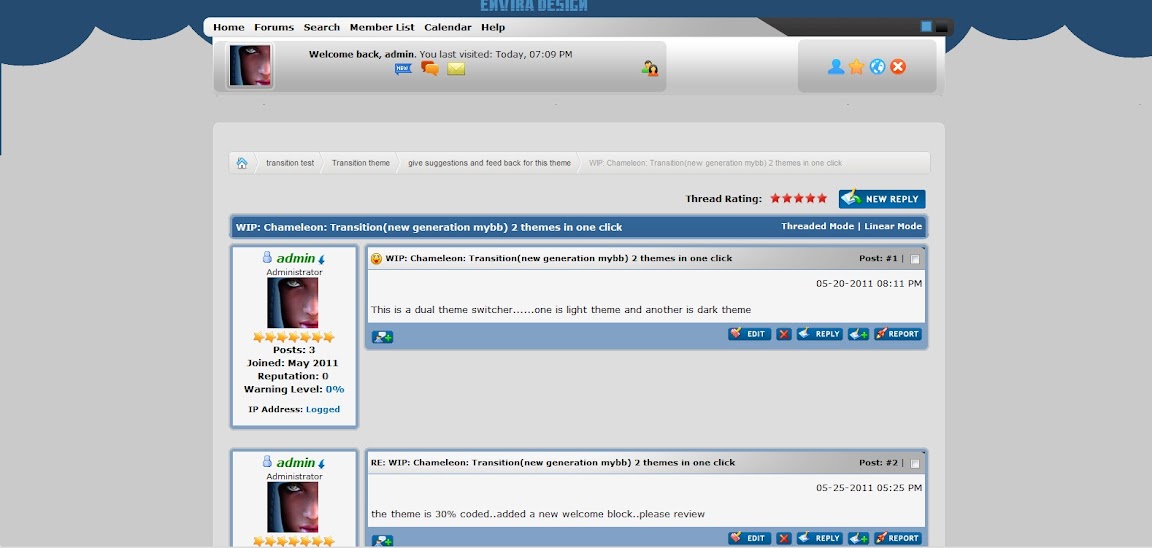Viewport: 1152px width, 548px height.
Task: Open the Calendar menu item
Action: 447,27
